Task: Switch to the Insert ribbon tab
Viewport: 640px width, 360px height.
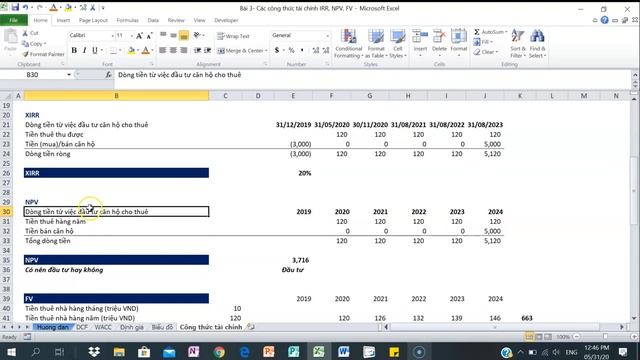Action: pos(63,20)
